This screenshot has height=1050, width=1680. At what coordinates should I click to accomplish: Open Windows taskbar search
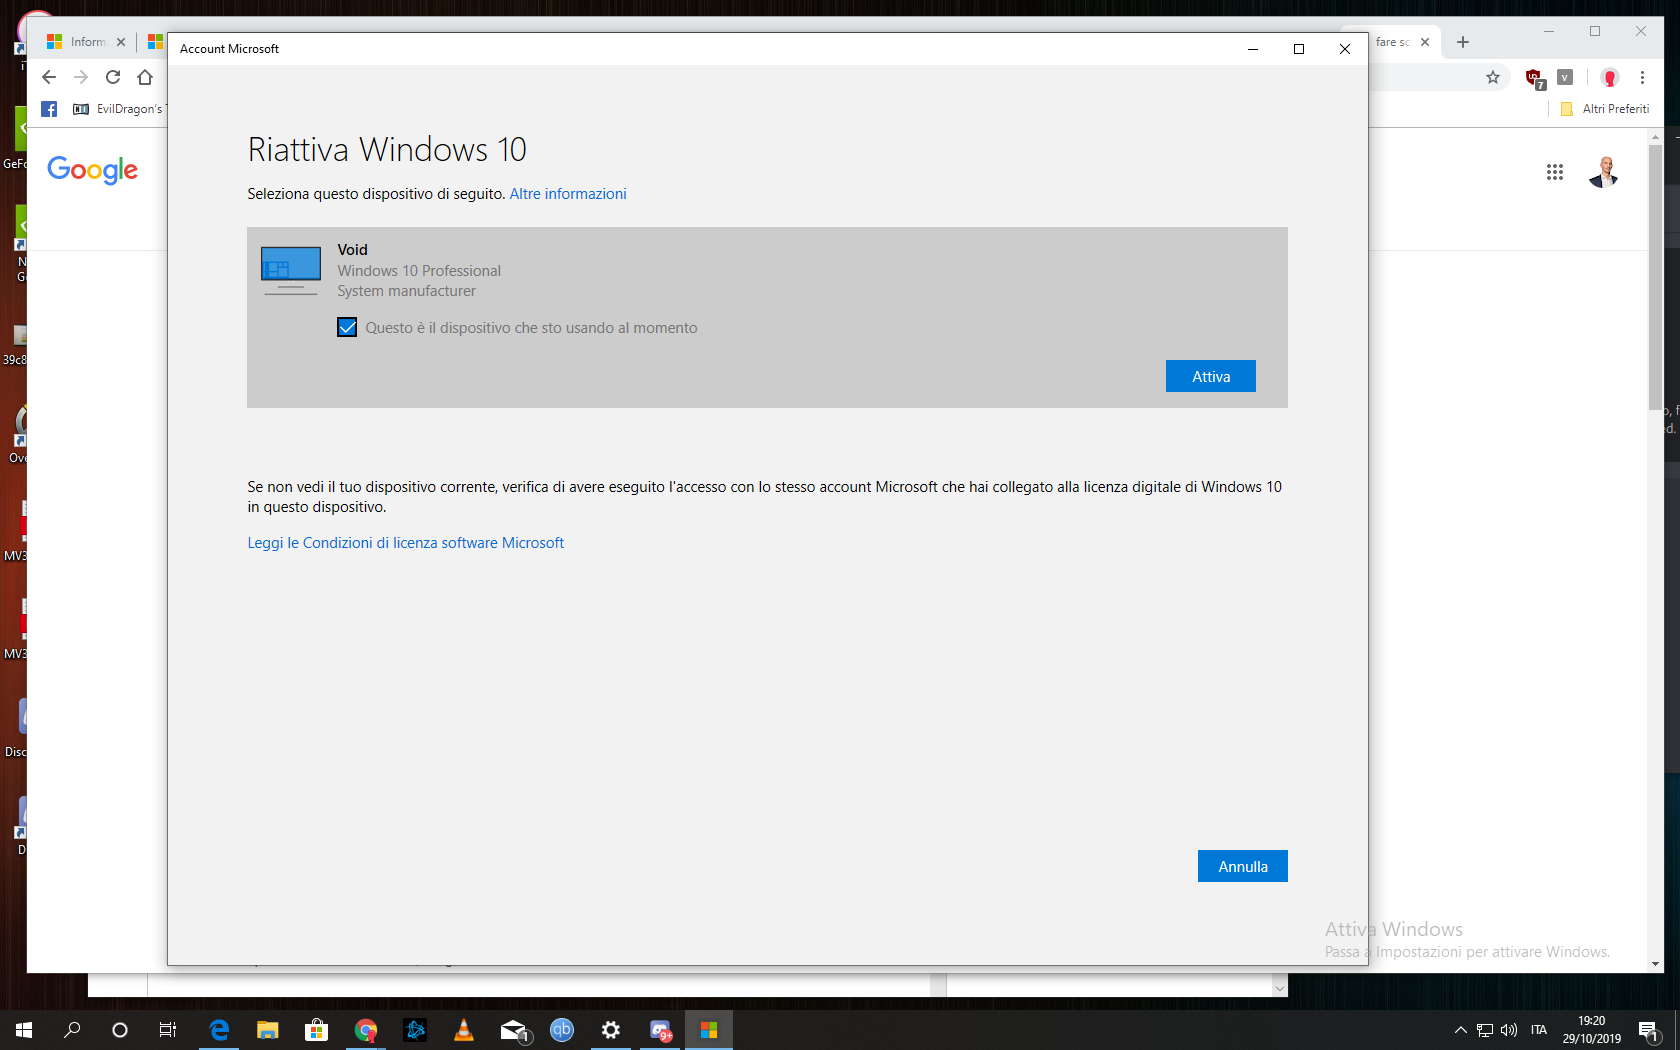point(72,1030)
